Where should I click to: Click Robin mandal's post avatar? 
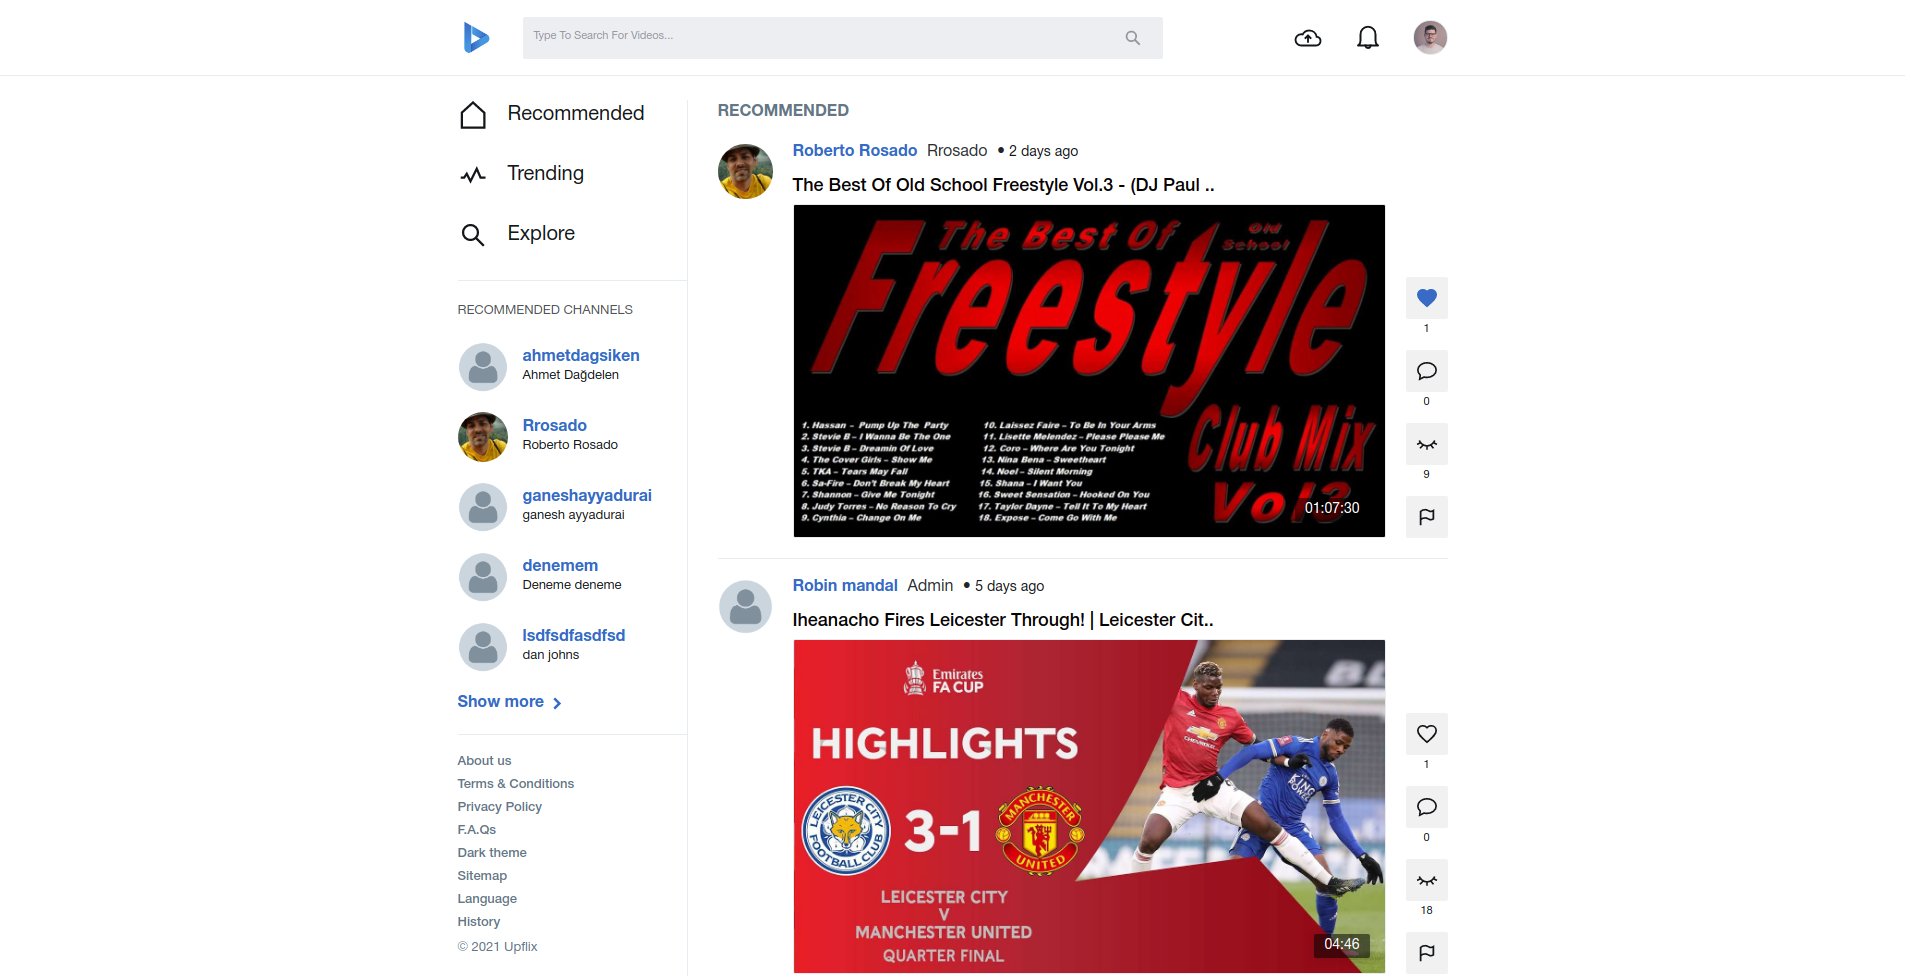pos(745,606)
